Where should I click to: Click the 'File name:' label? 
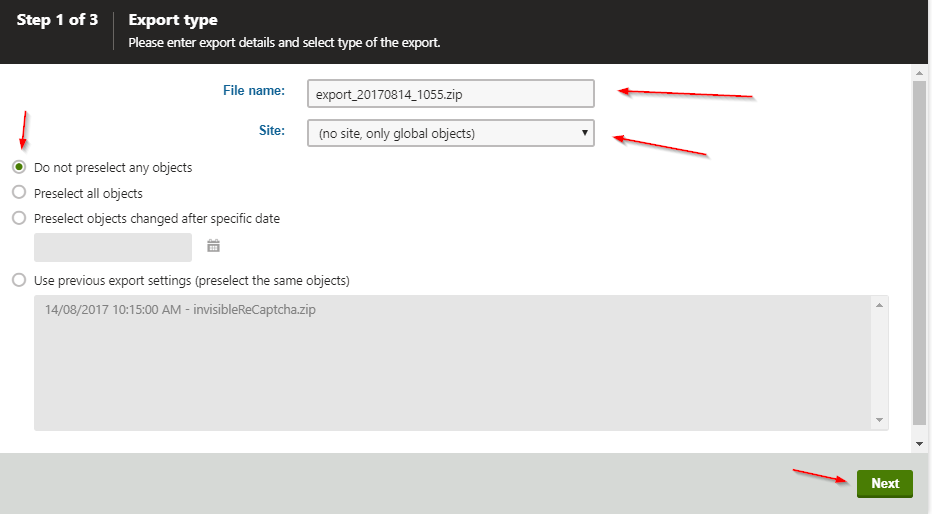[253, 91]
